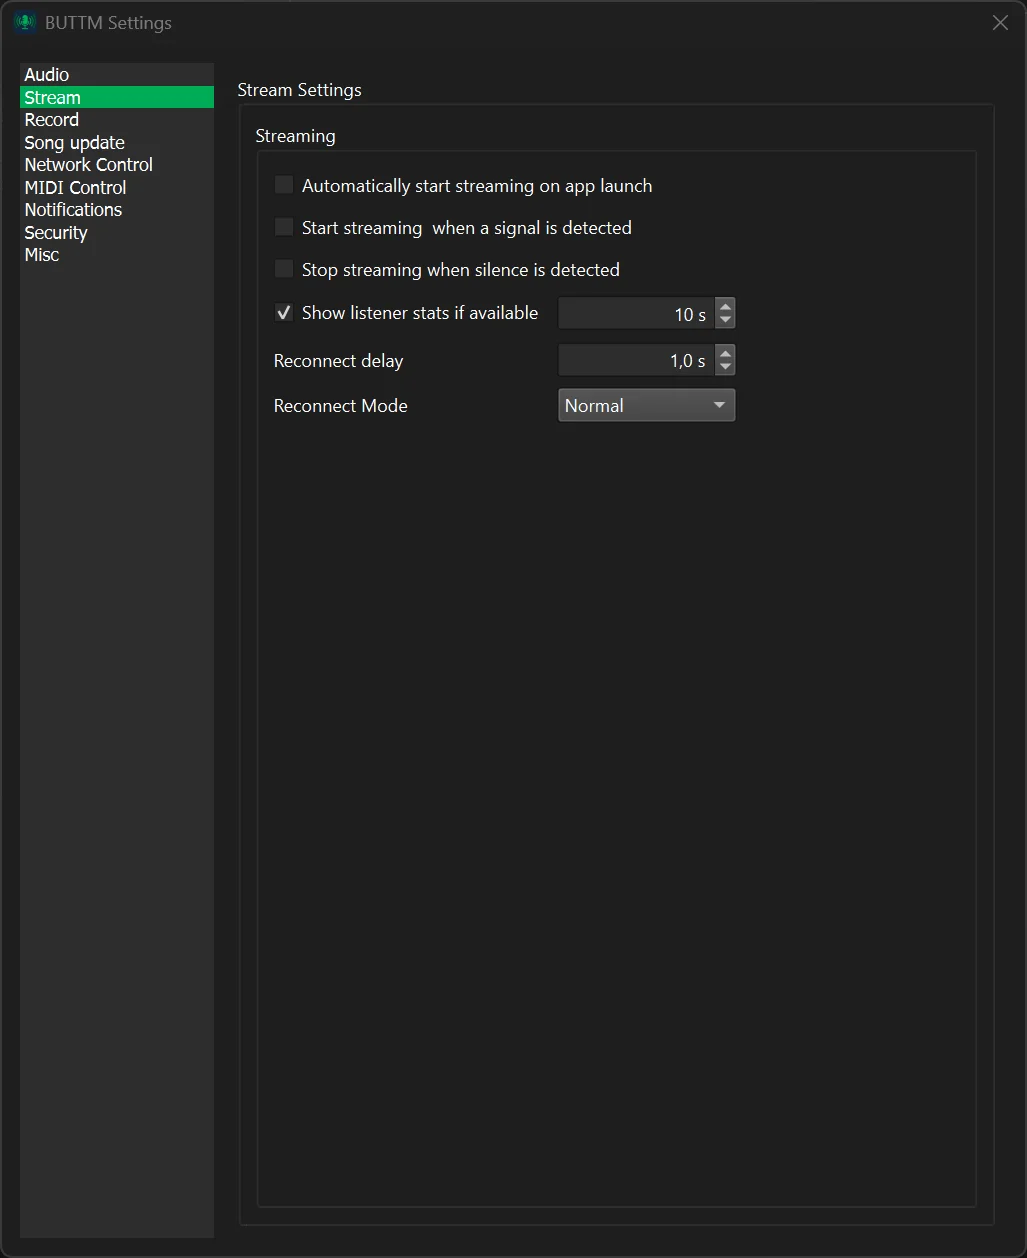Viewport: 1027px width, 1258px height.
Task: Open the Audio settings section
Action: [46, 74]
